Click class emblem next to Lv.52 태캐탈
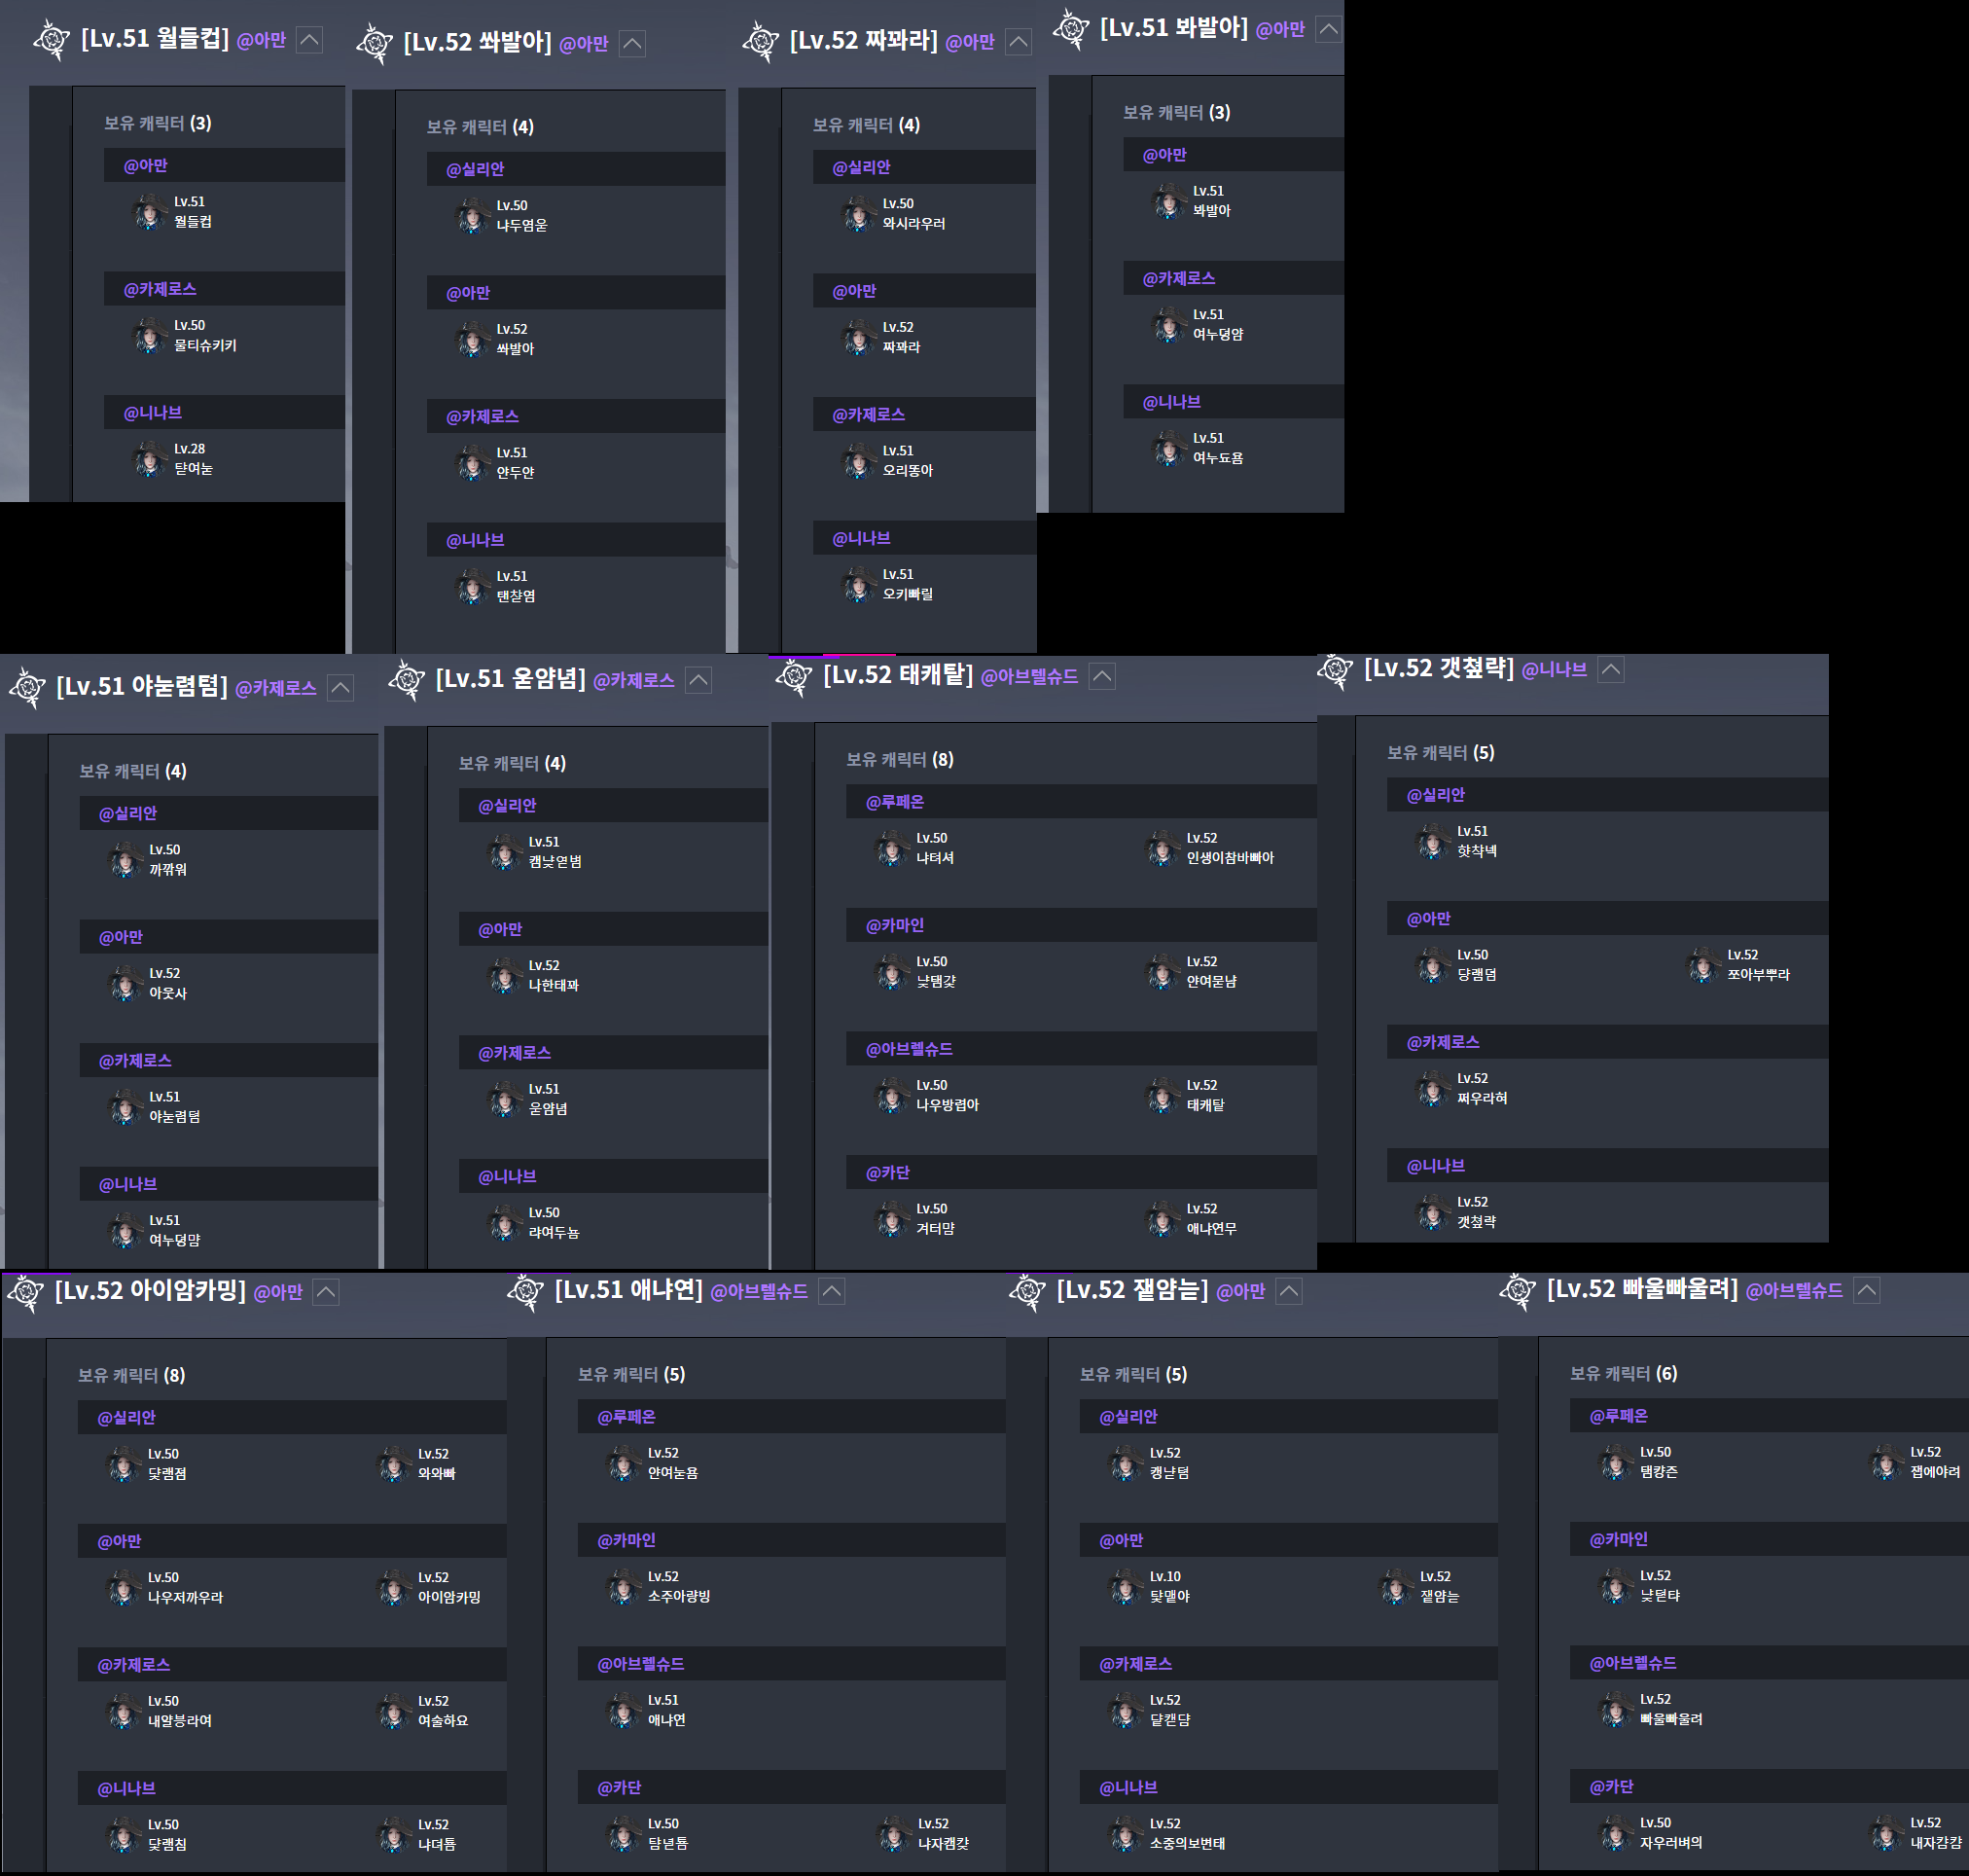 click(794, 677)
